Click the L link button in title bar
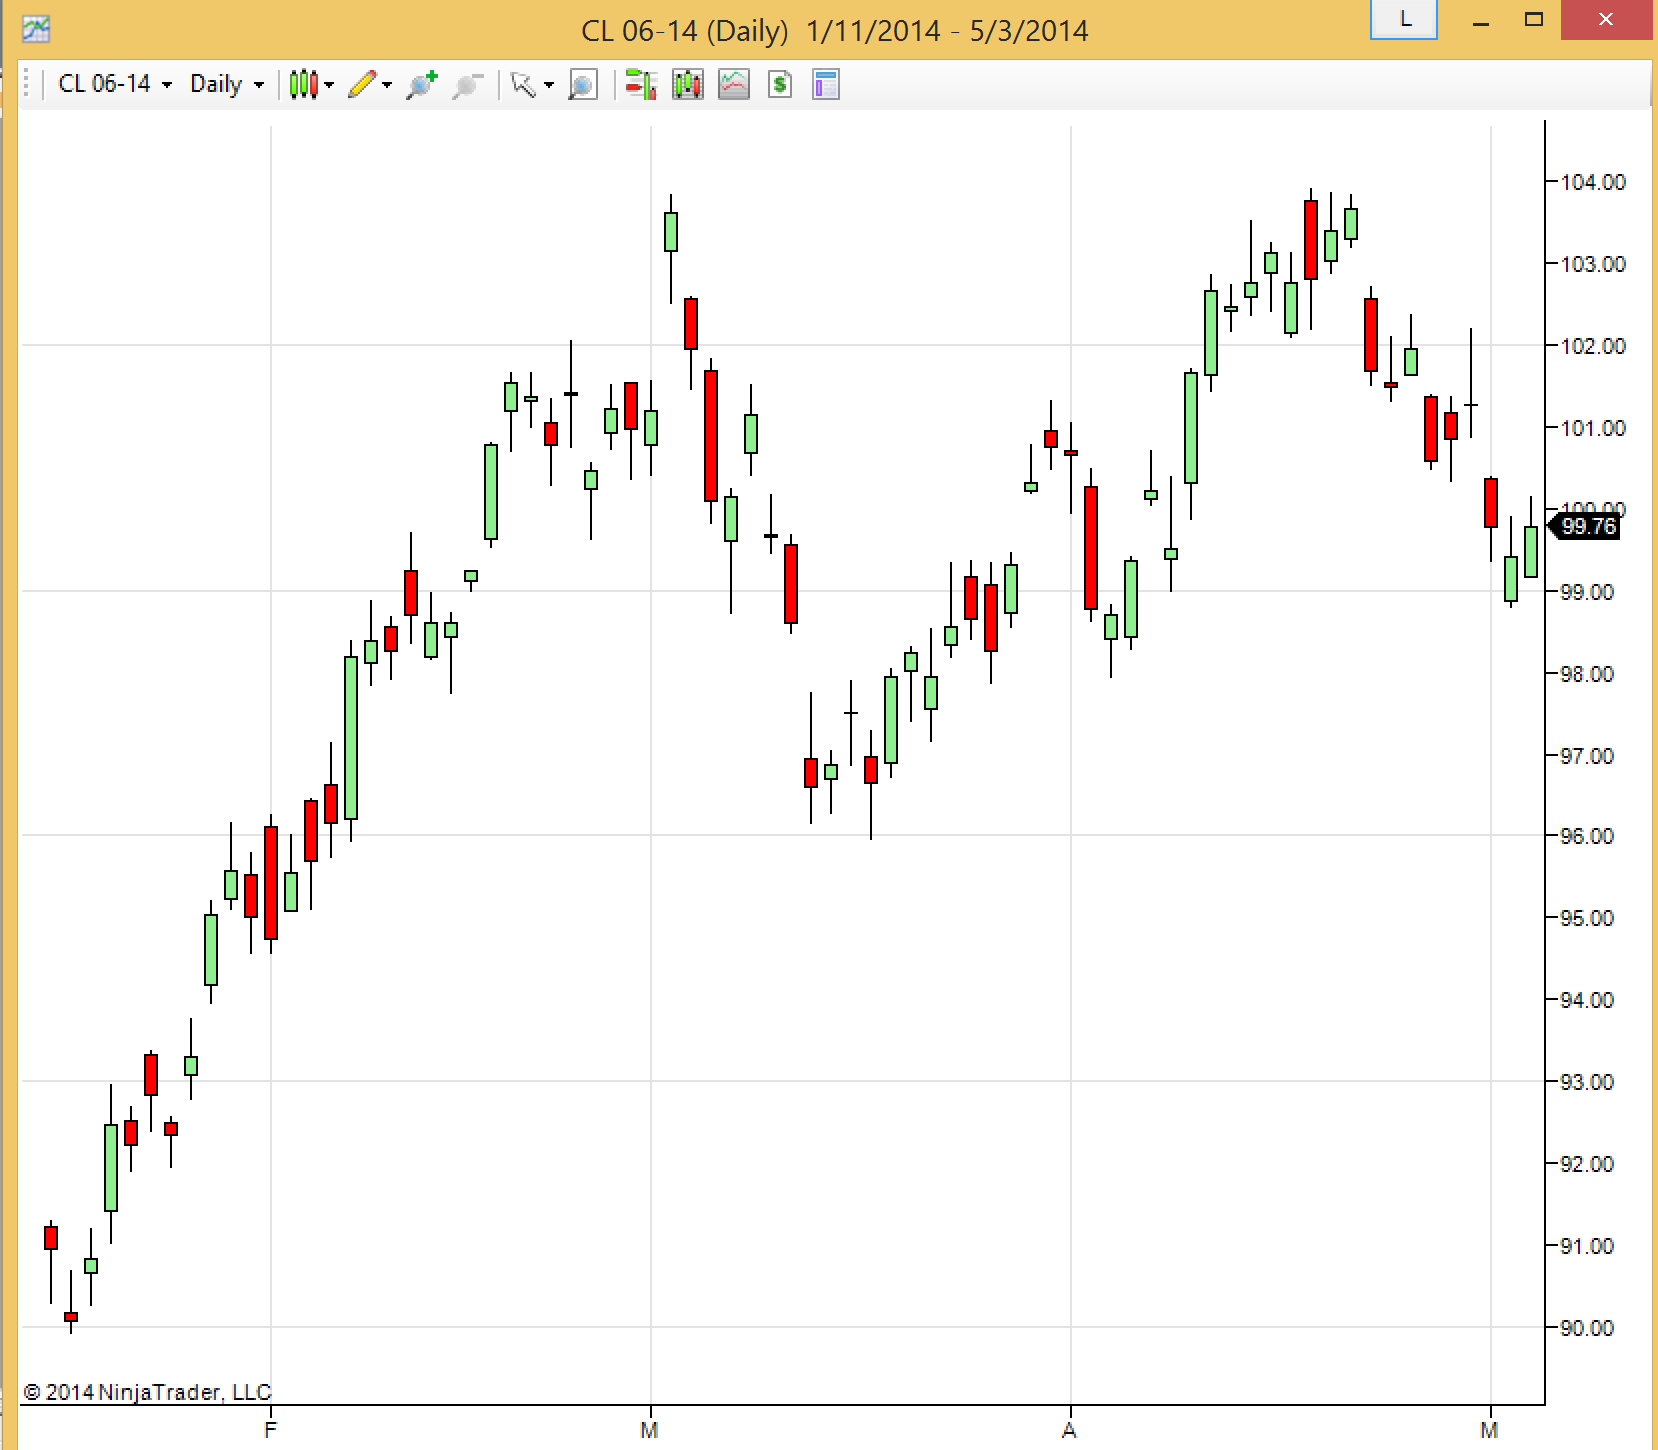Image resolution: width=1658 pixels, height=1450 pixels. pyautogui.click(x=1404, y=20)
